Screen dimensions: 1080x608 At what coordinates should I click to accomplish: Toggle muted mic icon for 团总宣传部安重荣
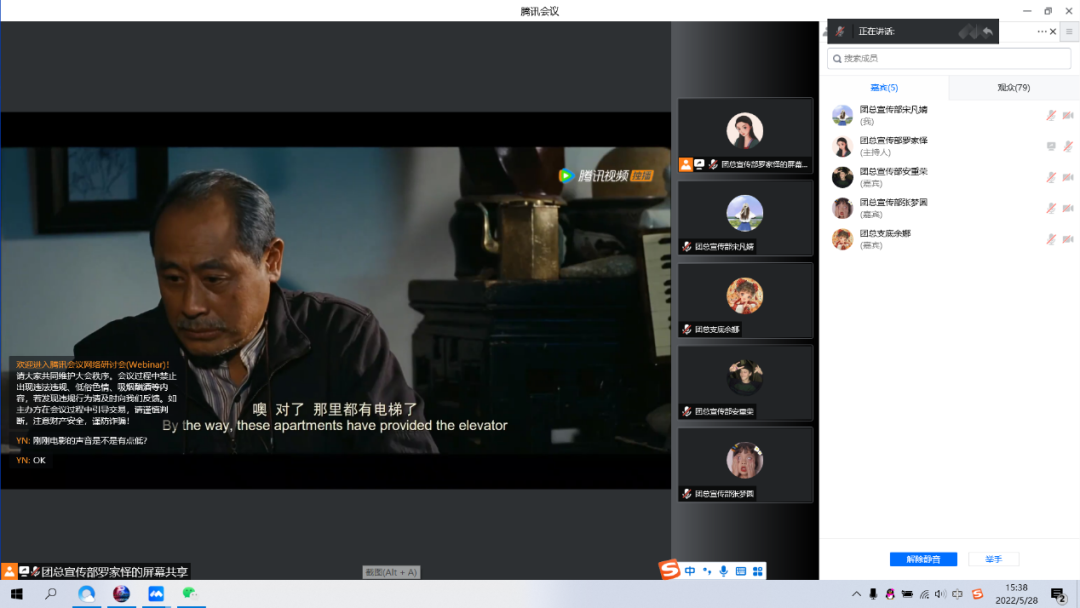1051,177
